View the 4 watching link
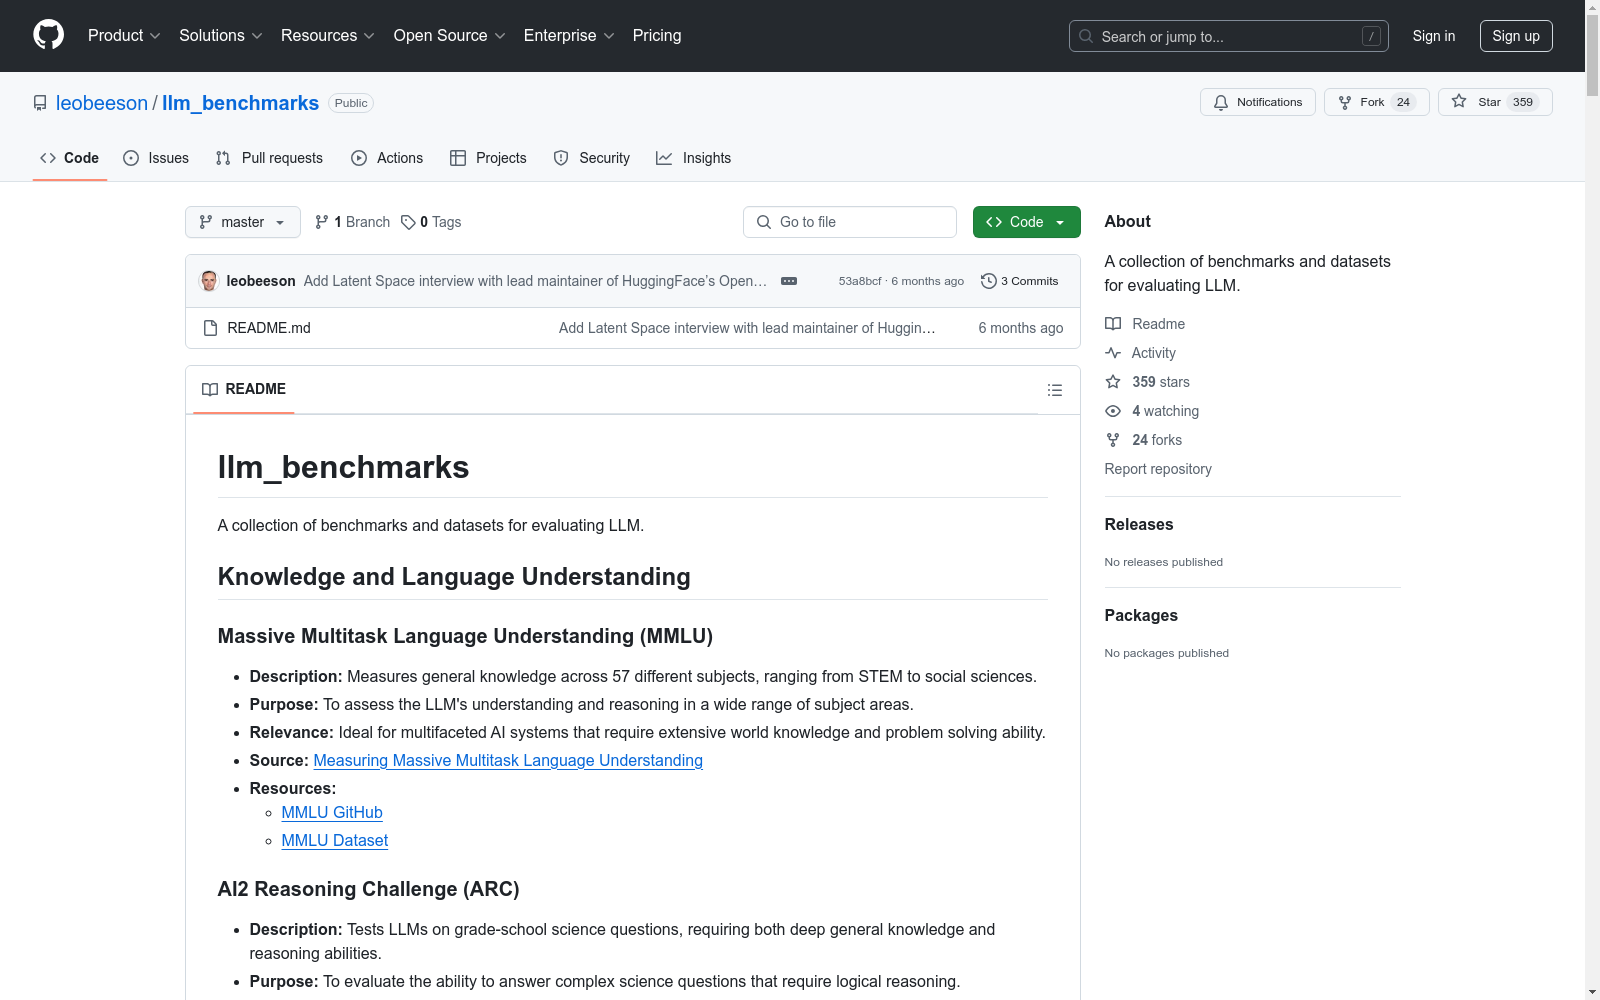This screenshot has width=1600, height=1000. pyautogui.click(x=1152, y=411)
